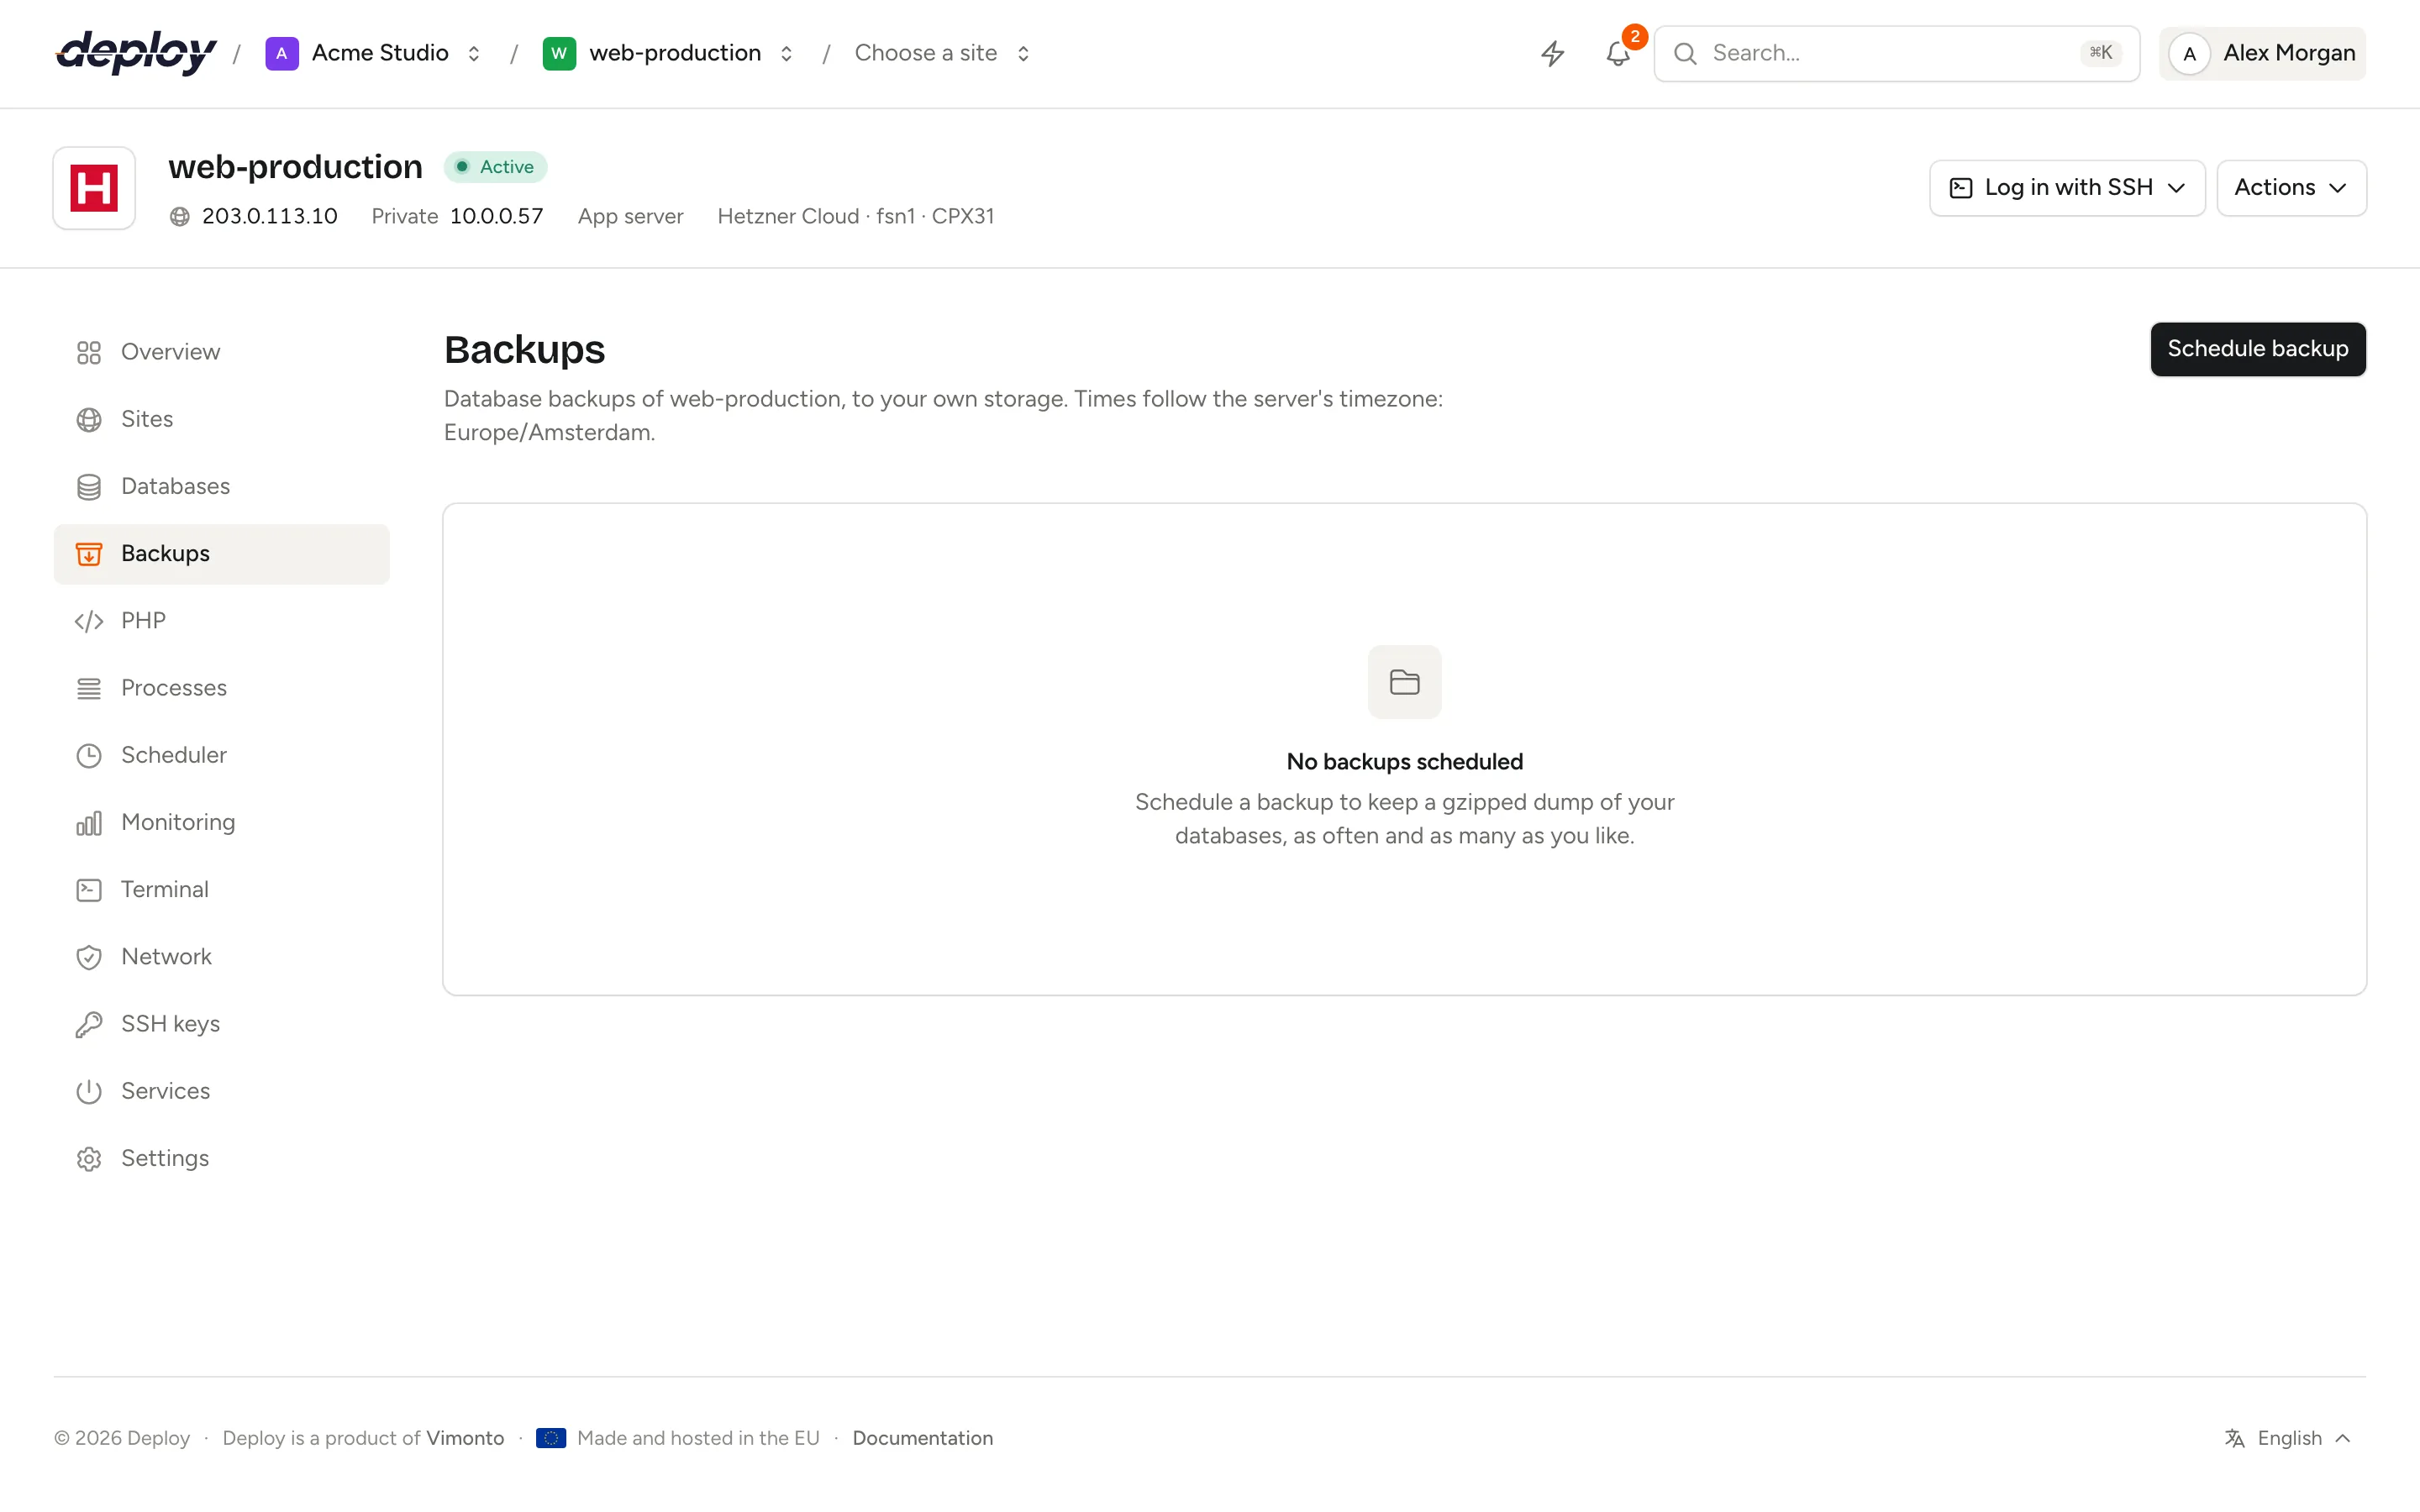Open Databases section in sidebar

222,486
